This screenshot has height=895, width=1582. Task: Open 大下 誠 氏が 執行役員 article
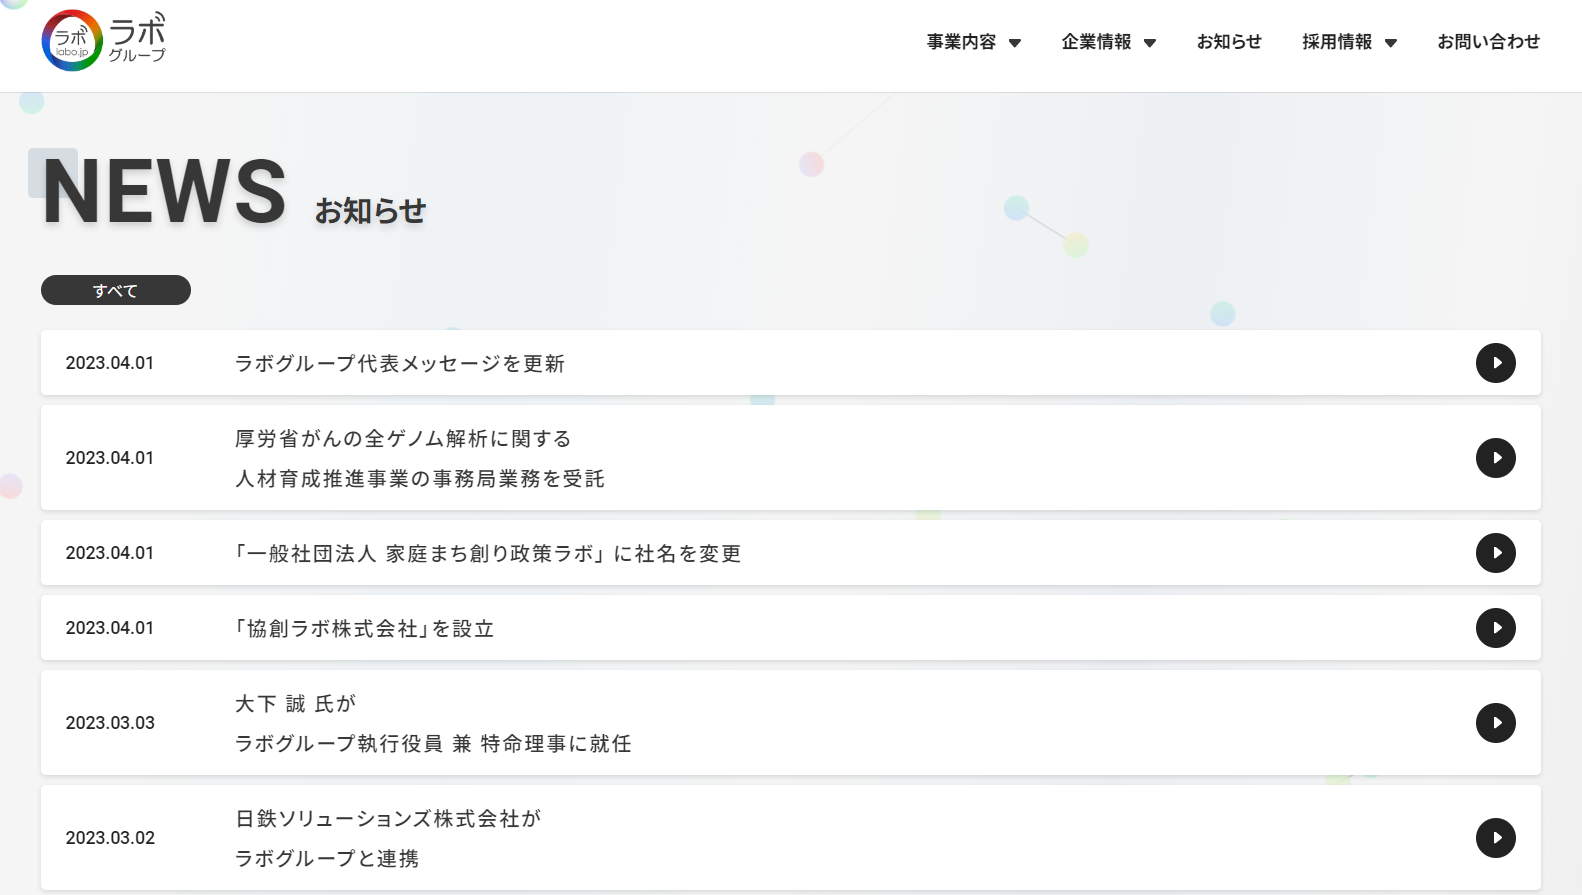(791, 723)
